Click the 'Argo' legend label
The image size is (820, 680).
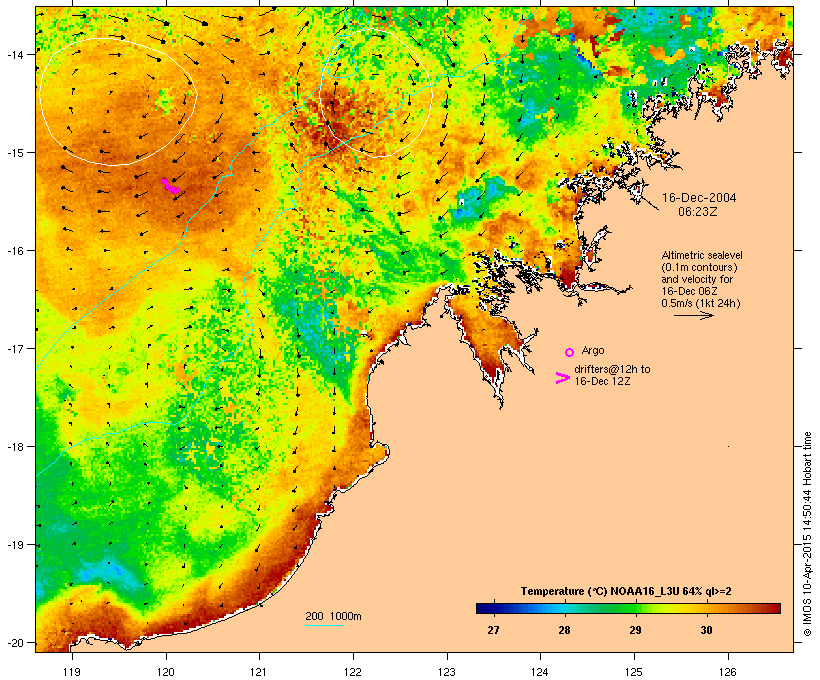[593, 350]
